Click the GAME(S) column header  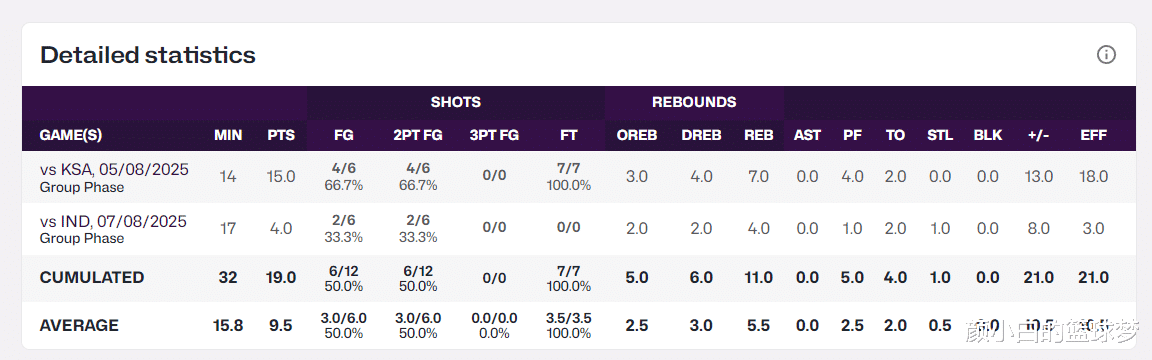pos(71,135)
